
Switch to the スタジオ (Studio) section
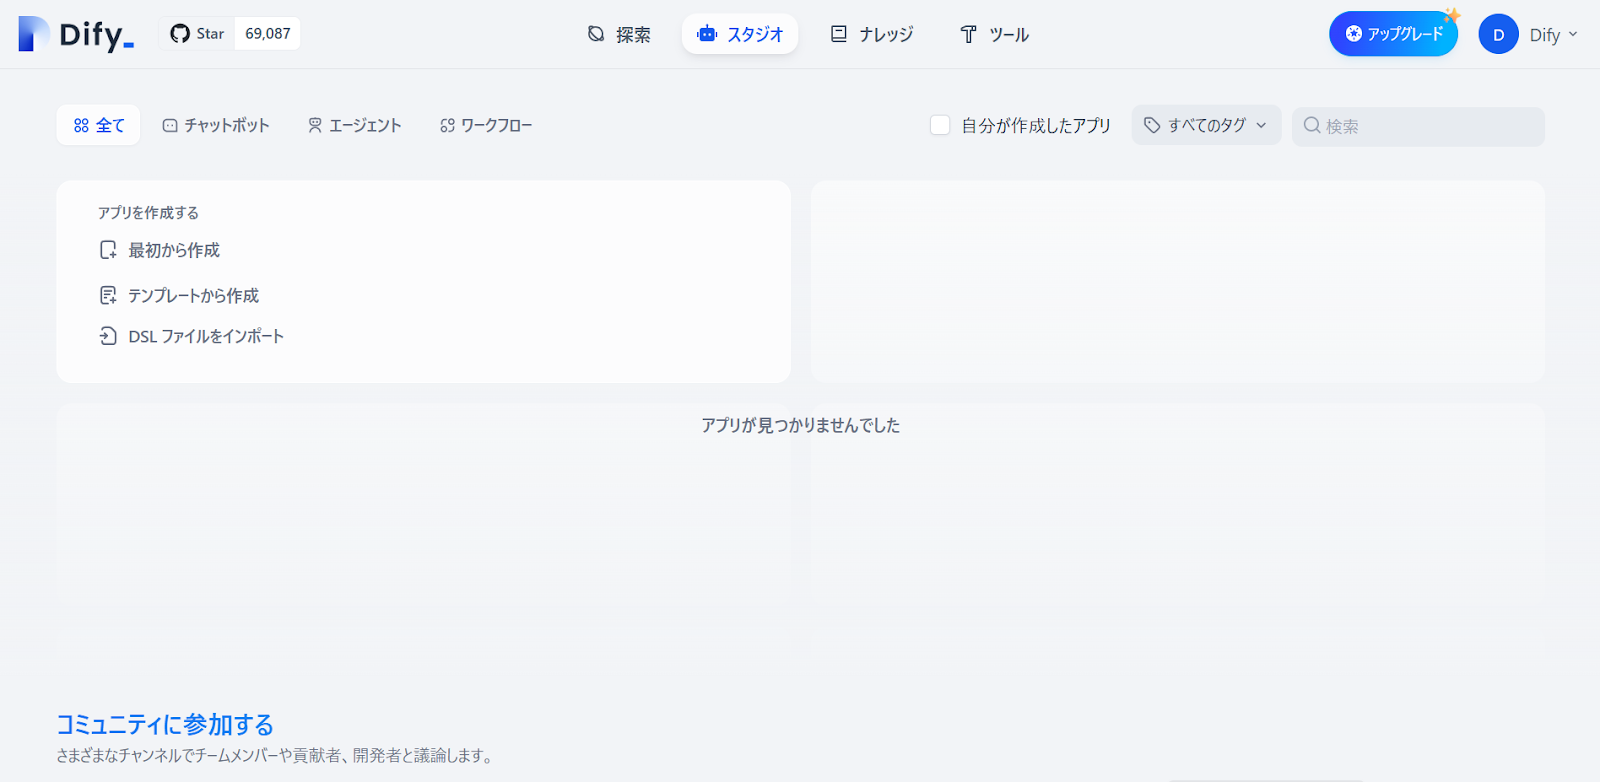click(x=740, y=34)
